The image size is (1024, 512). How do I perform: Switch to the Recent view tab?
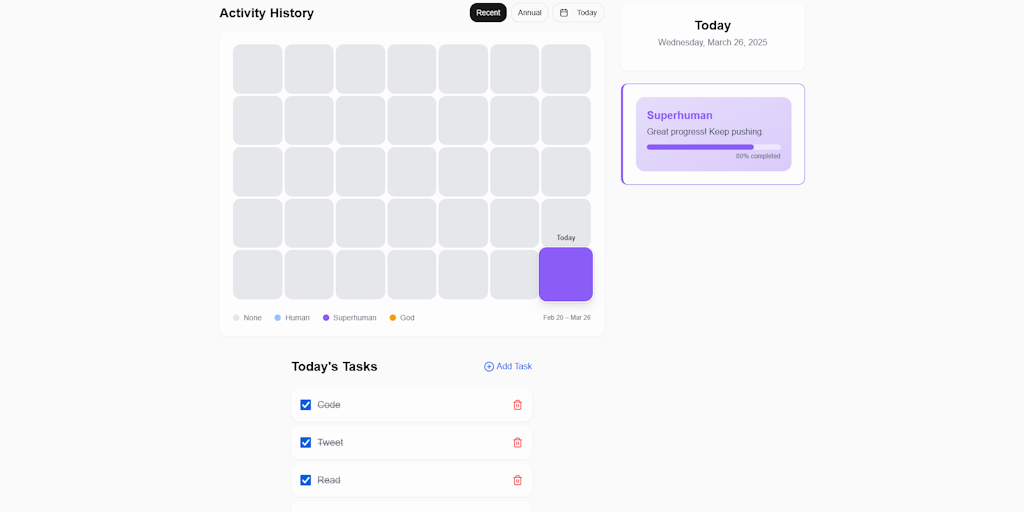(x=488, y=12)
